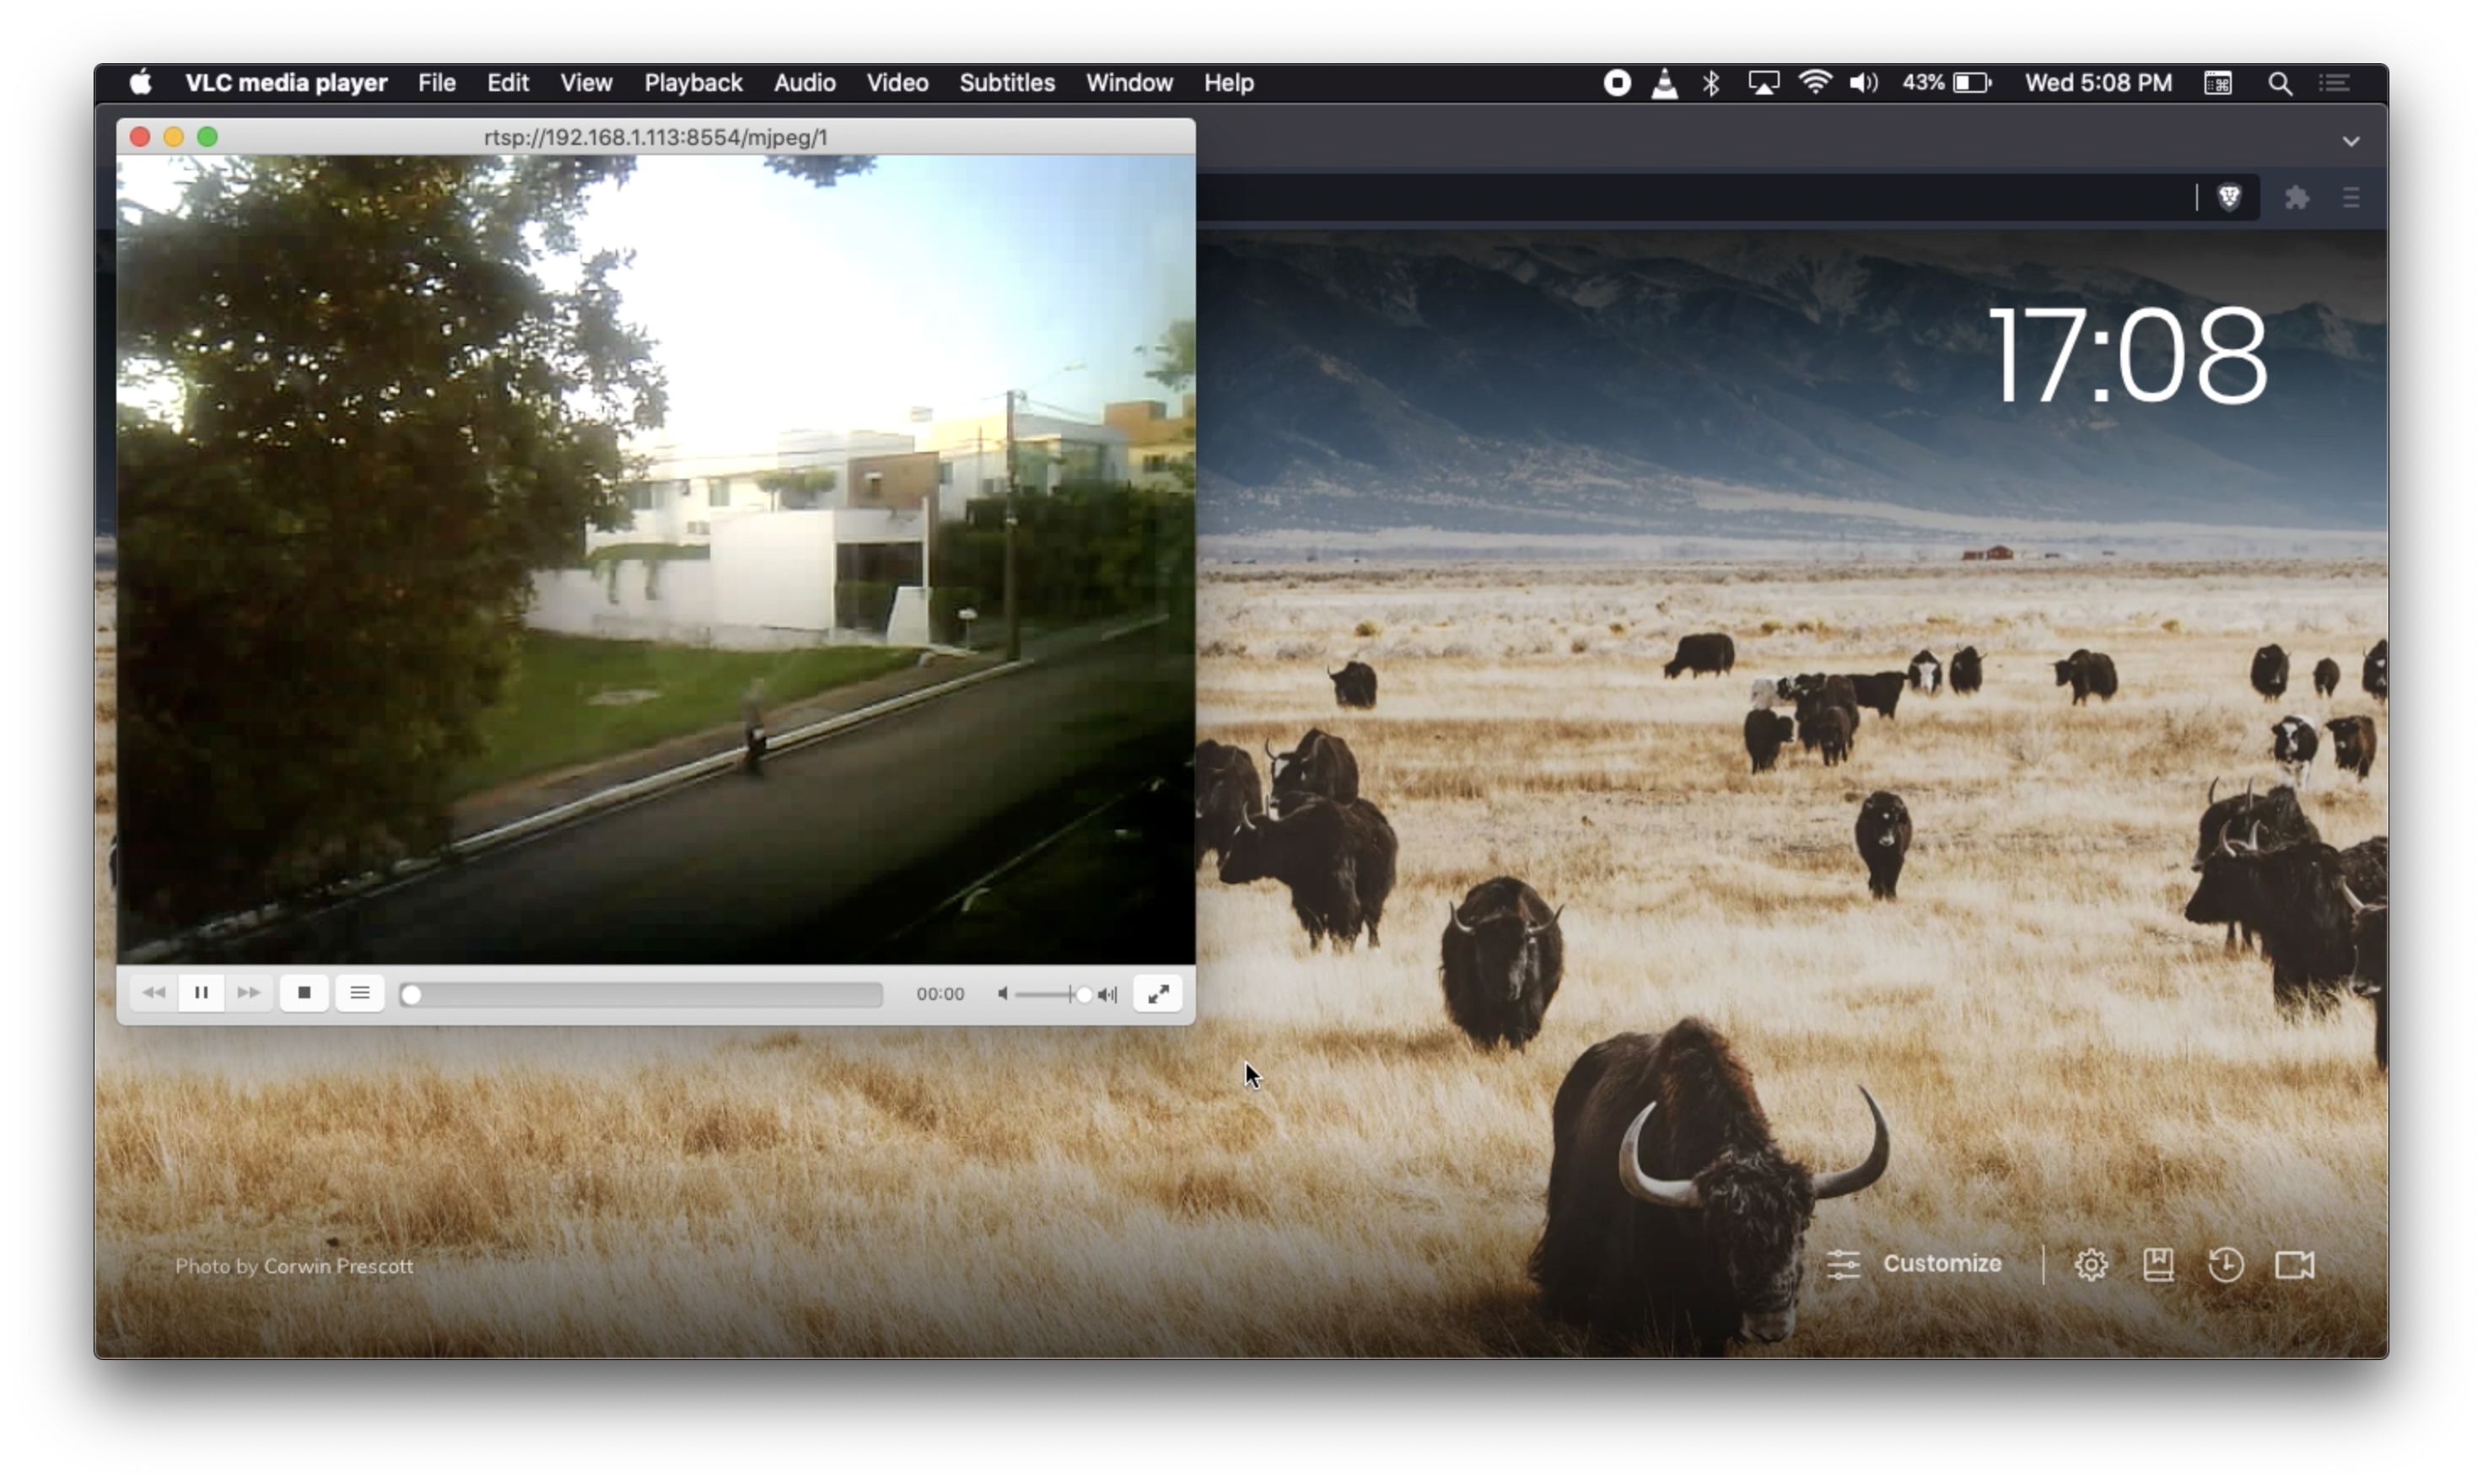This screenshot has width=2483, height=1484.
Task: Click the rtsp stream title bar
Action: click(x=656, y=137)
